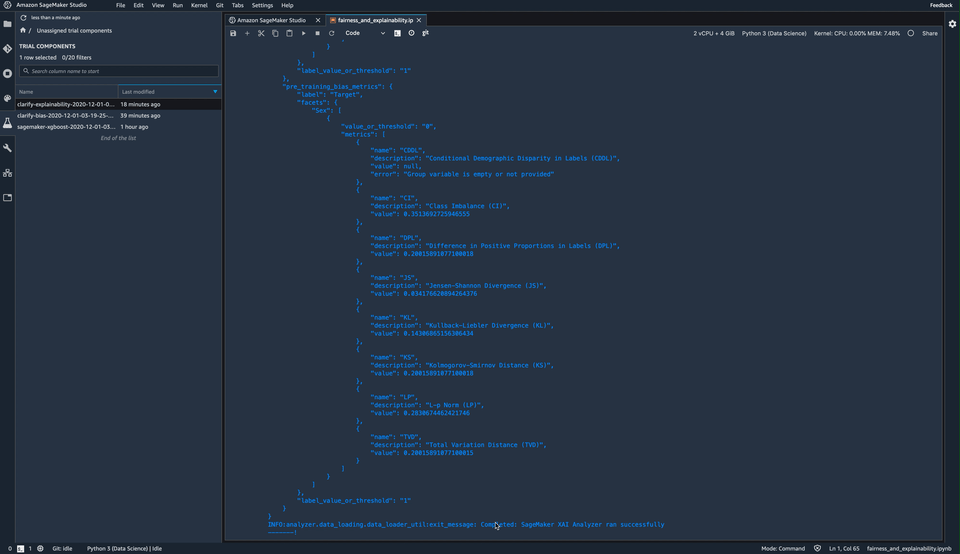This screenshot has height=554, width=960.
Task: Interrupt the kernel with the stop button
Action: (317, 33)
